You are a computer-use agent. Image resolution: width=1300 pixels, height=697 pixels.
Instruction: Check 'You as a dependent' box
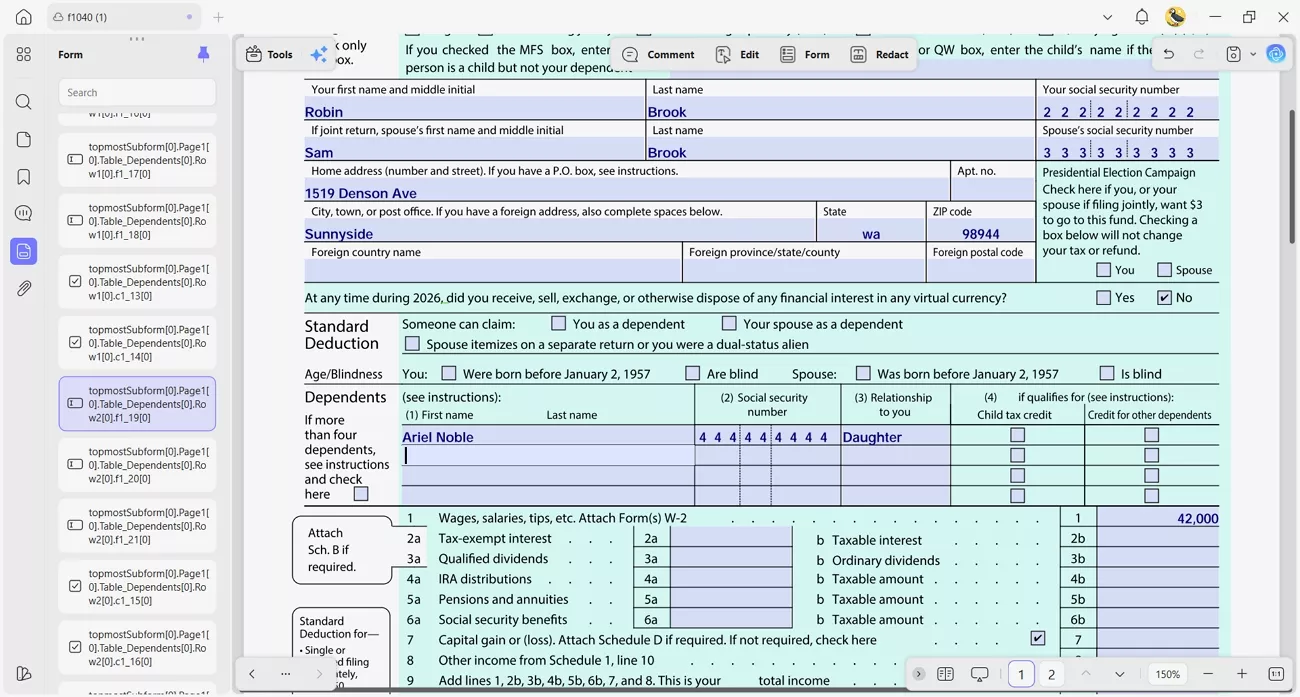(559, 323)
